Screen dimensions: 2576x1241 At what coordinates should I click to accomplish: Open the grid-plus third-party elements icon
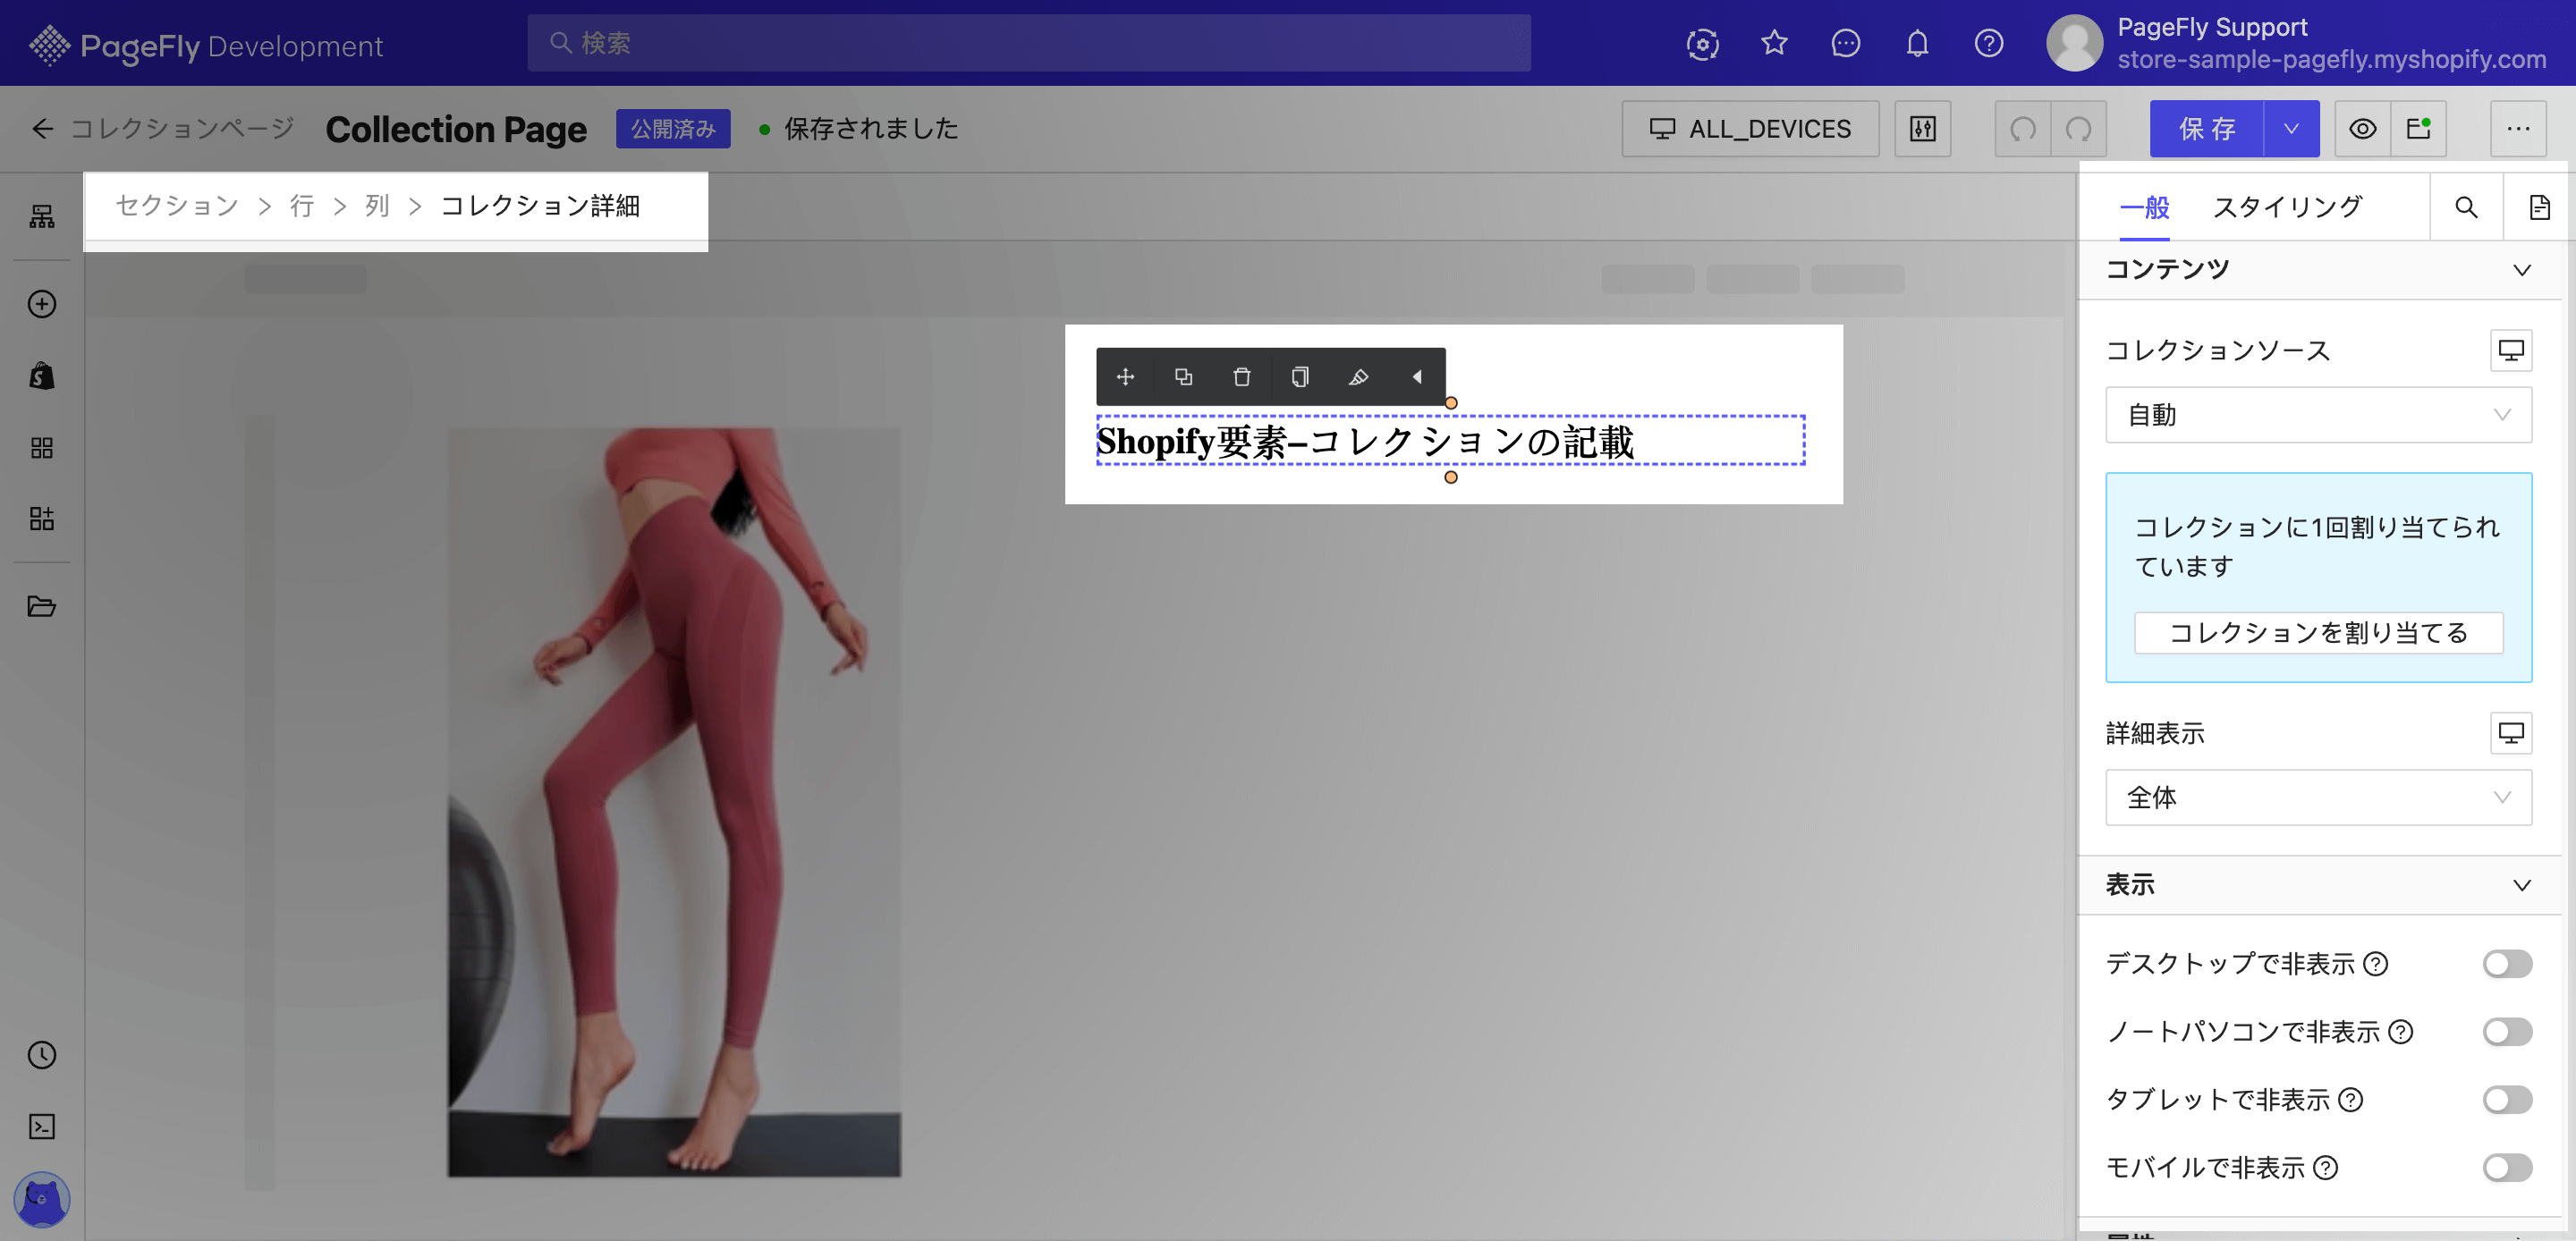pyautogui.click(x=41, y=519)
